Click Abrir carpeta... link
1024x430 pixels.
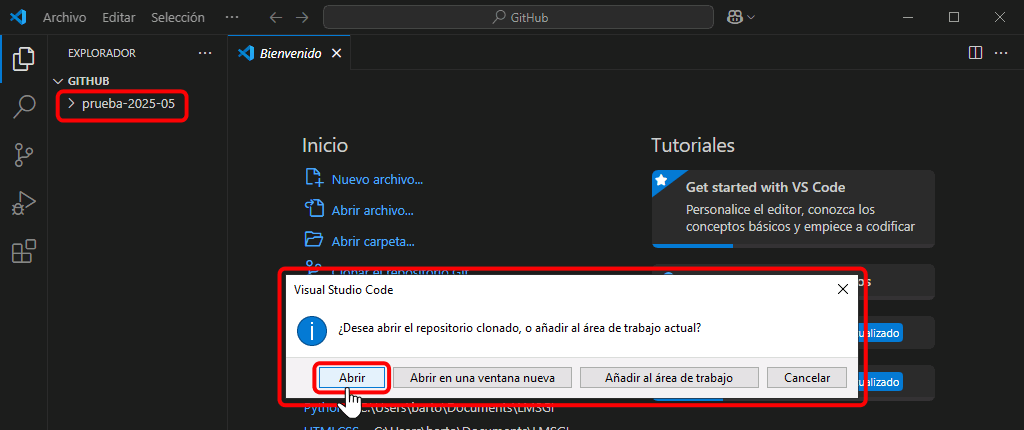pos(373,241)
